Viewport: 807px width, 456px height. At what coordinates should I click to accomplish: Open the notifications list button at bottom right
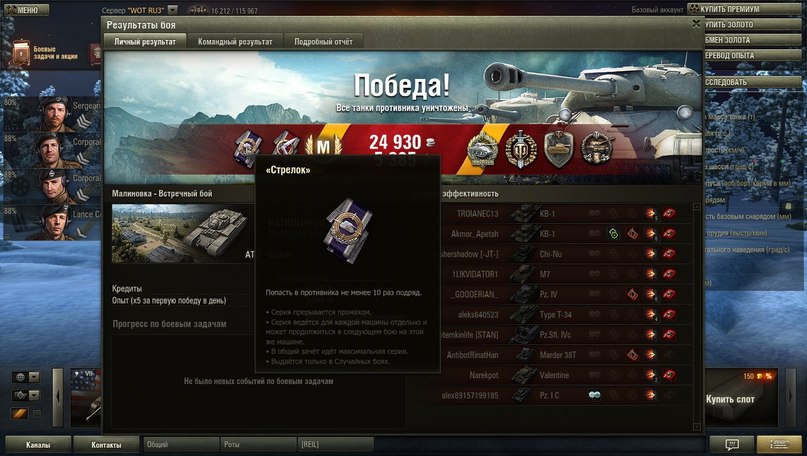pos(779,444)
